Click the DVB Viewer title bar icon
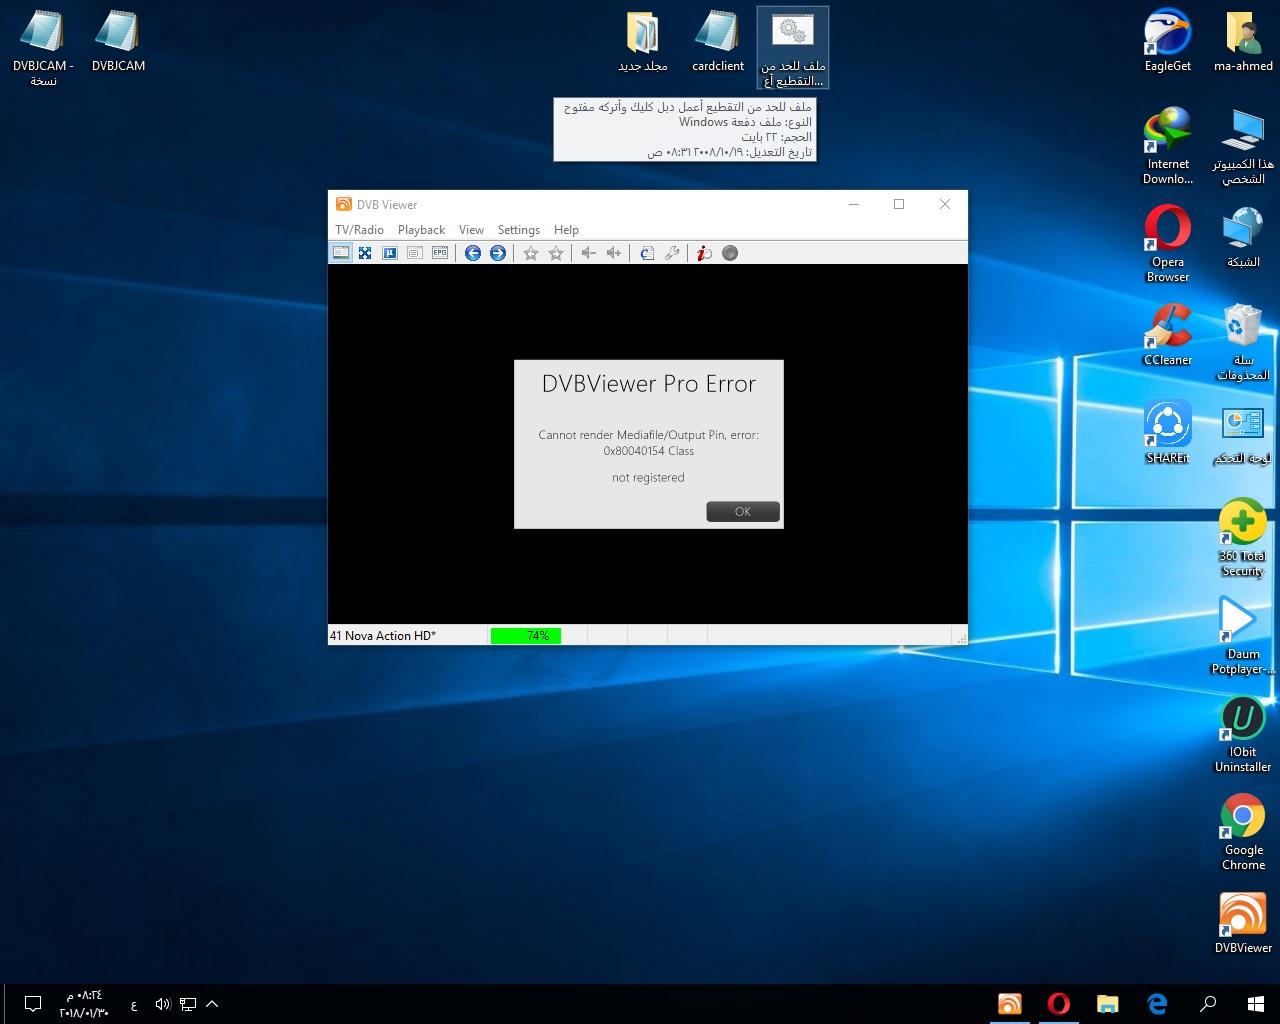The width and height of the screenshot is (1280, 1024). 343,204
